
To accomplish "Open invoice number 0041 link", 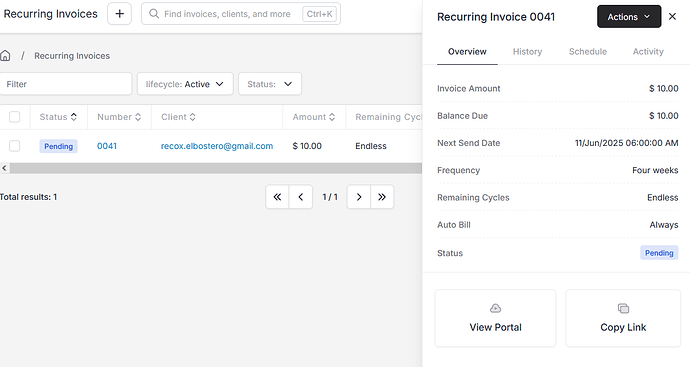I will tap(106, 146).
